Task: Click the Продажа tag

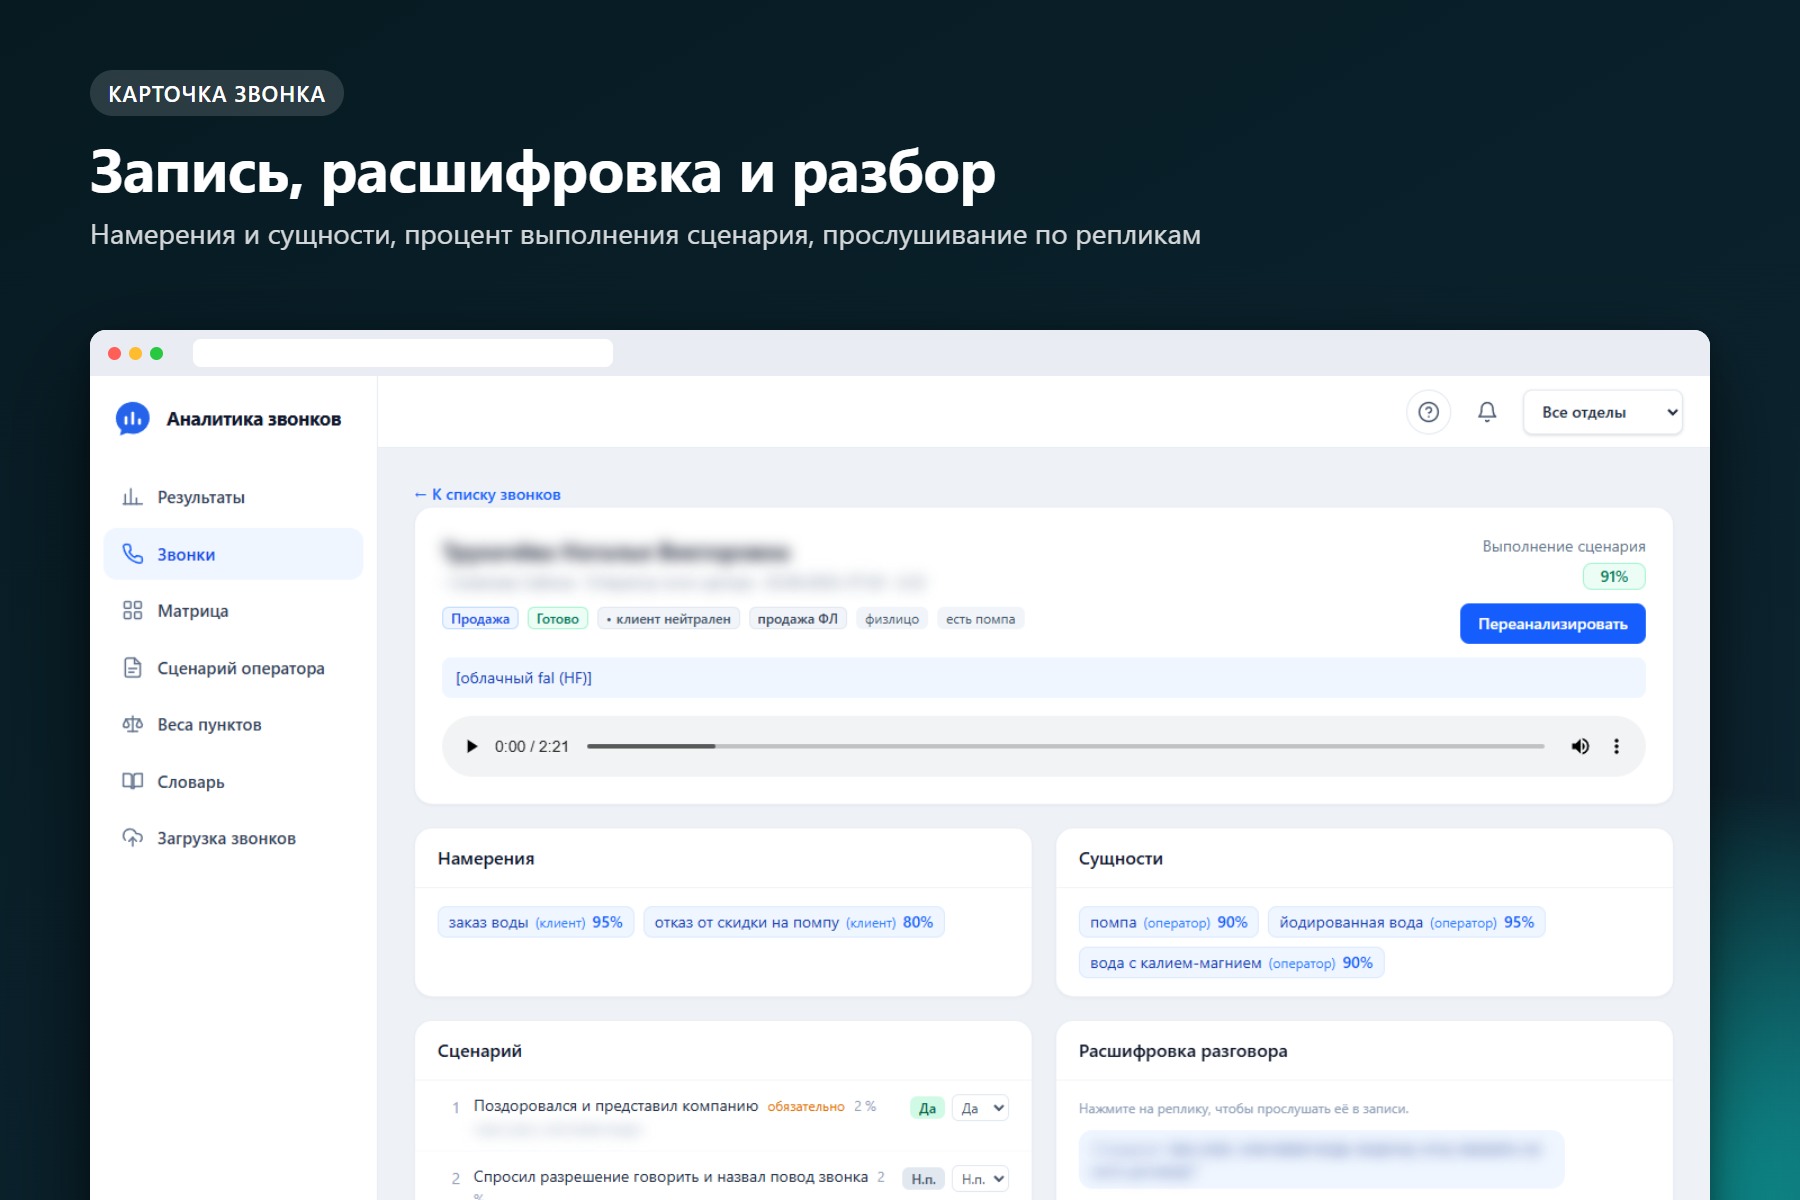Action: [x=480, y=619]
